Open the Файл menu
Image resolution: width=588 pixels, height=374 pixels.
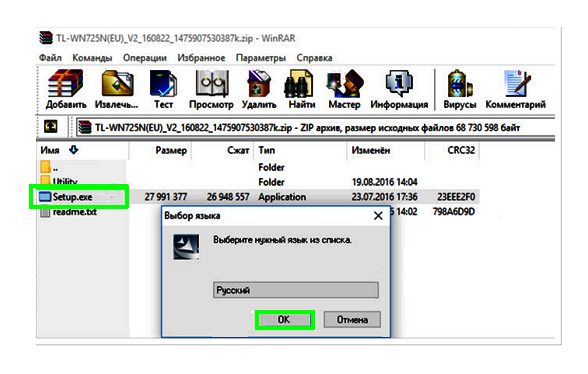pos(50,58)
